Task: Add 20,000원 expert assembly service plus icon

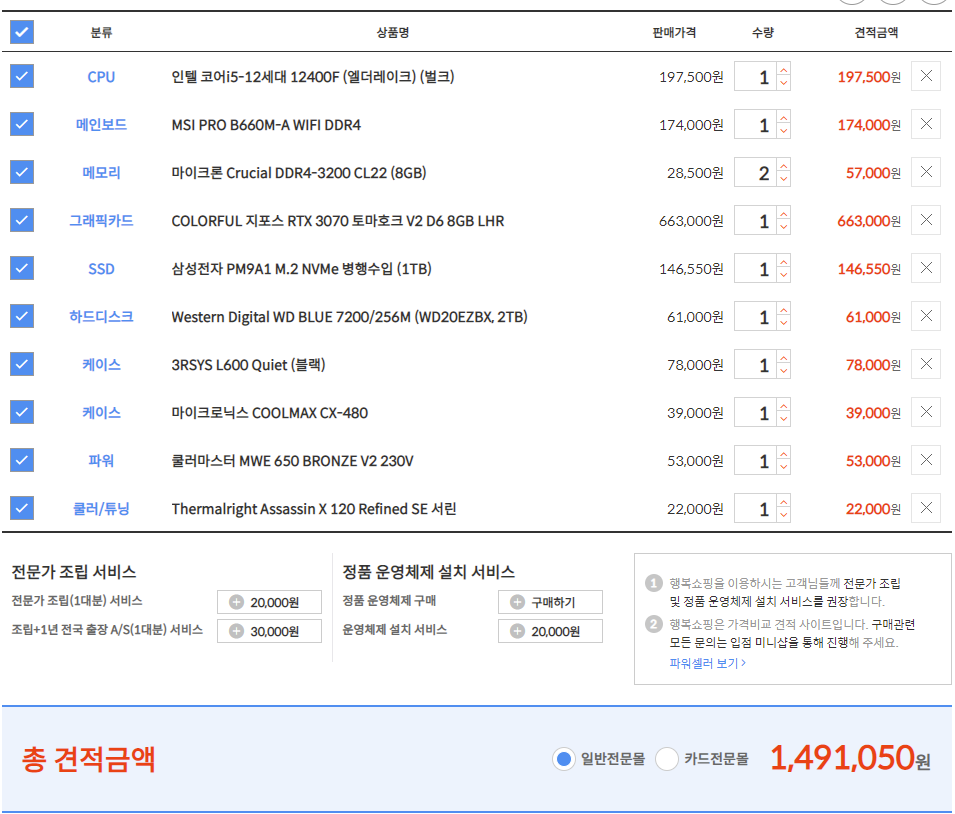Action: click(237, 602)
